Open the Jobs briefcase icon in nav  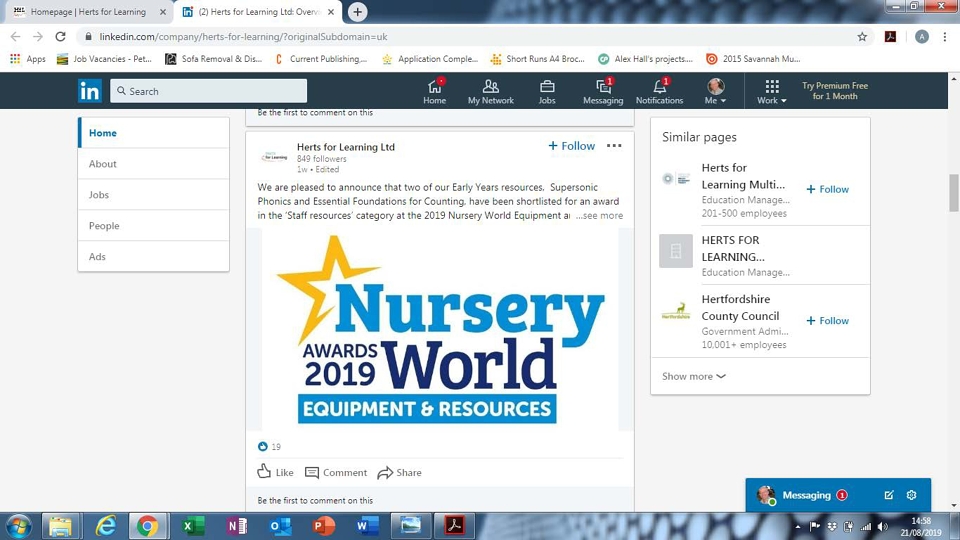pyautogui.click(x=547, y=91)
